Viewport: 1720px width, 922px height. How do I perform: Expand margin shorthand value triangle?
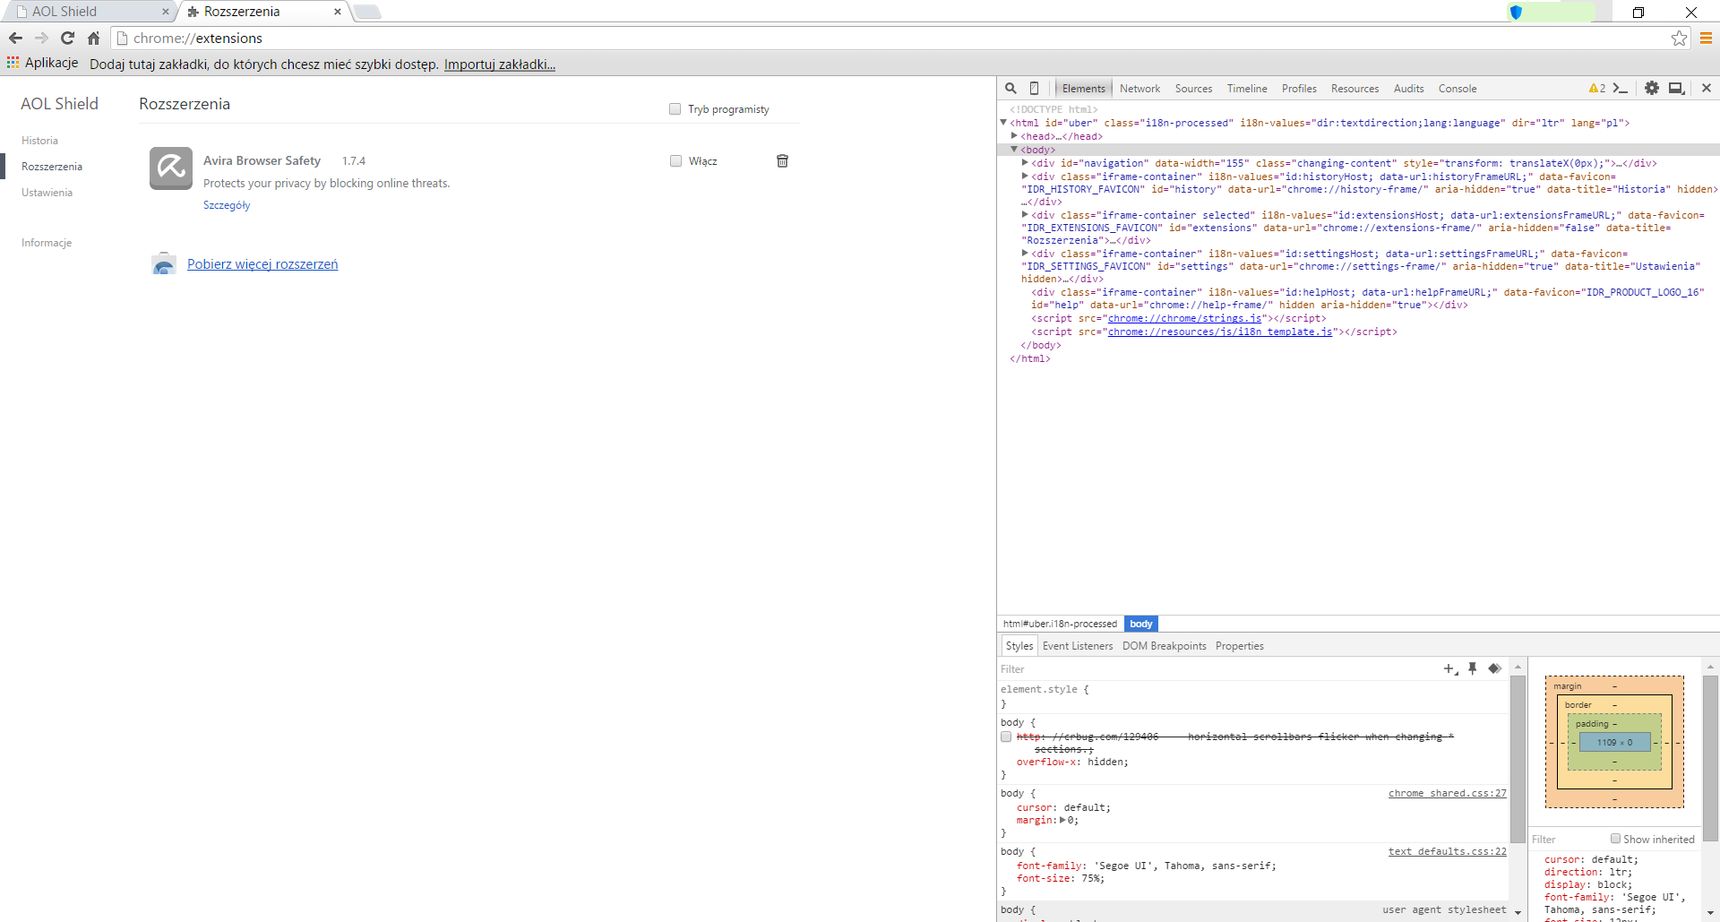point(1063,820)
